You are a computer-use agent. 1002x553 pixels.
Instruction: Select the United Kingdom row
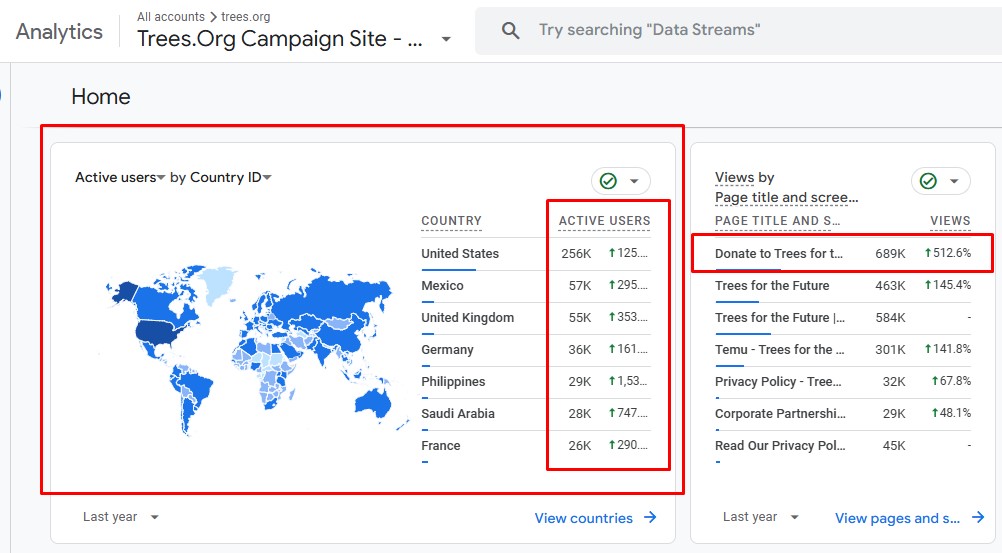[x=536, y=318]
